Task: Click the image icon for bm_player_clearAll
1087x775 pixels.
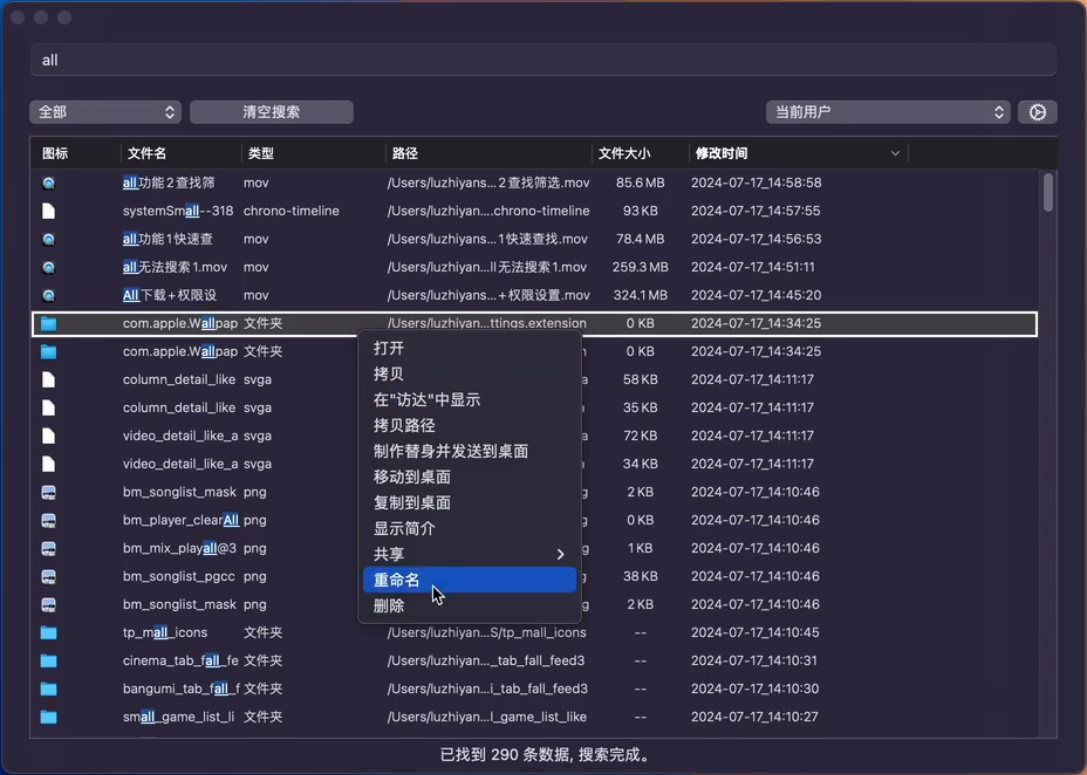Action: click(49, 521)
